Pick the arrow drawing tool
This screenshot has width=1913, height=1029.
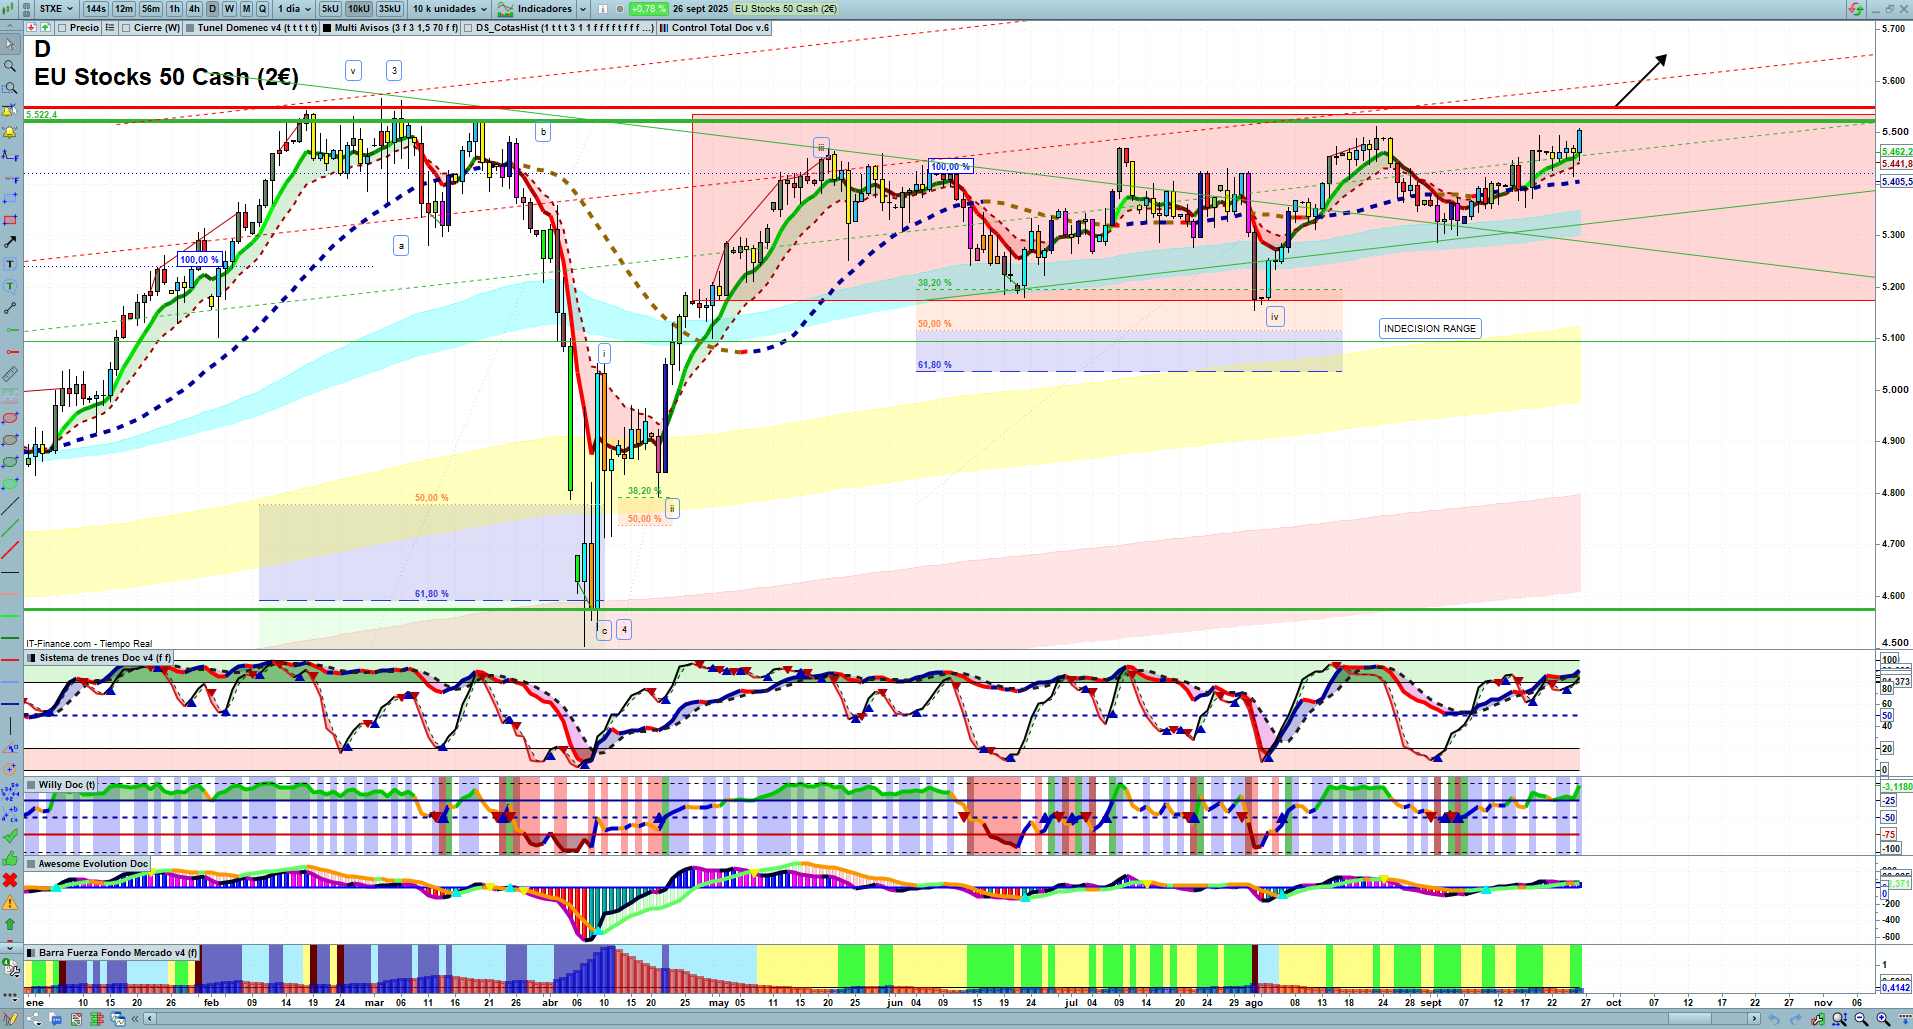click(10, 242)
